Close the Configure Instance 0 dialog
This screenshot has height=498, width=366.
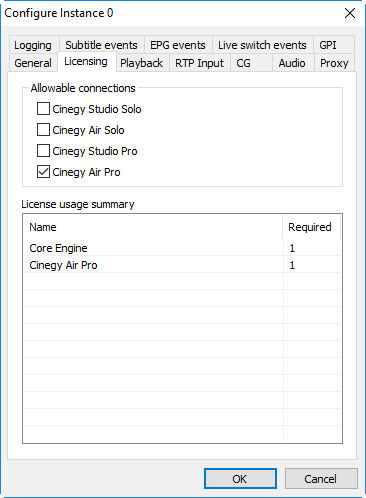[350, 13]
